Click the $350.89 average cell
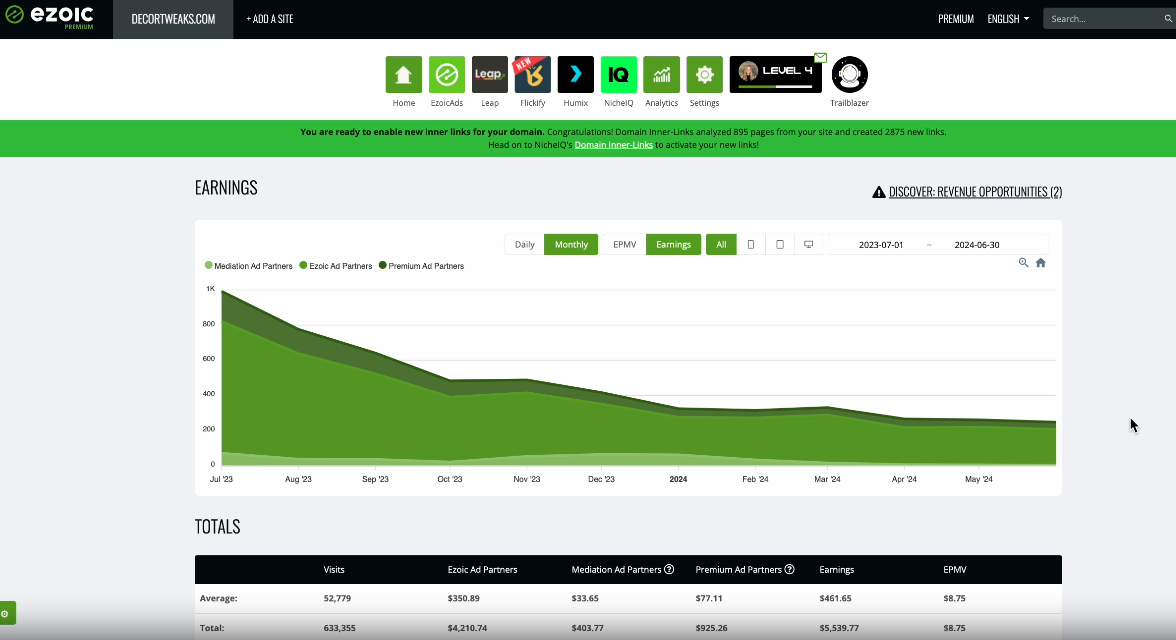 point(464,598)
